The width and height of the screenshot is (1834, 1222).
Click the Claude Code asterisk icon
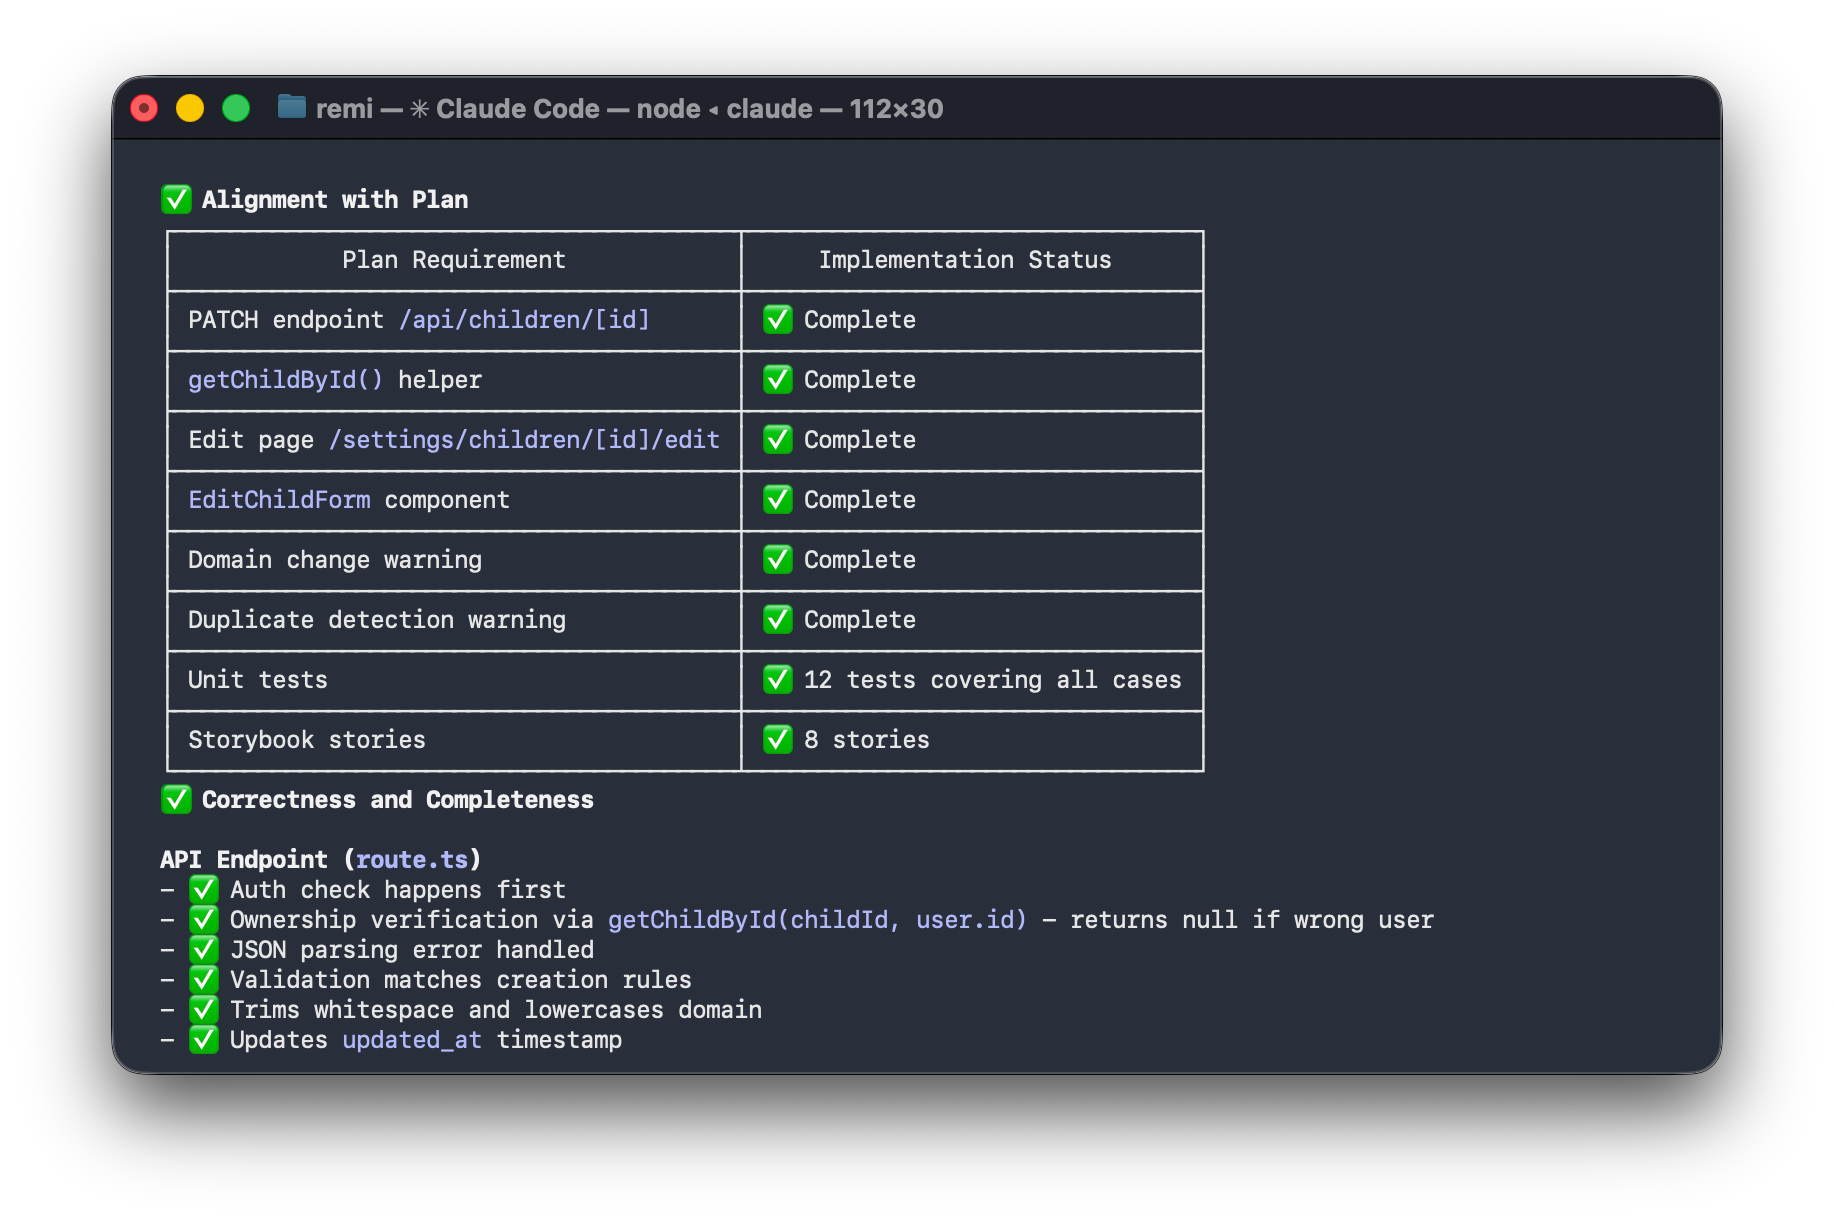420,109
